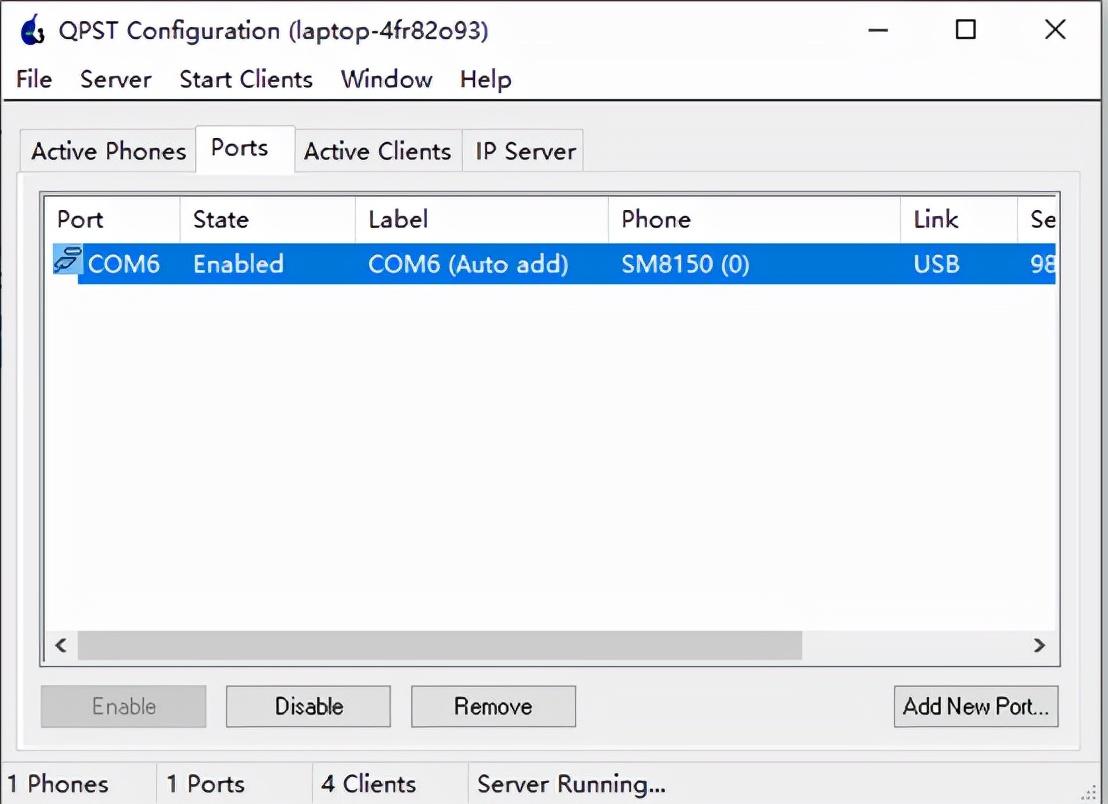Open the Window menu
This screenshot has height=804, width=1108.
tap(387, 79)
